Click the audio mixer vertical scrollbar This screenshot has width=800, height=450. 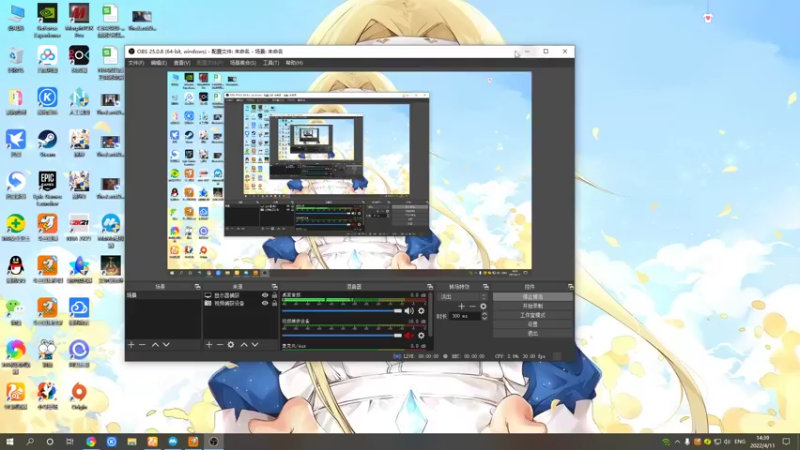pyautogui.click(x=432, y=315)
